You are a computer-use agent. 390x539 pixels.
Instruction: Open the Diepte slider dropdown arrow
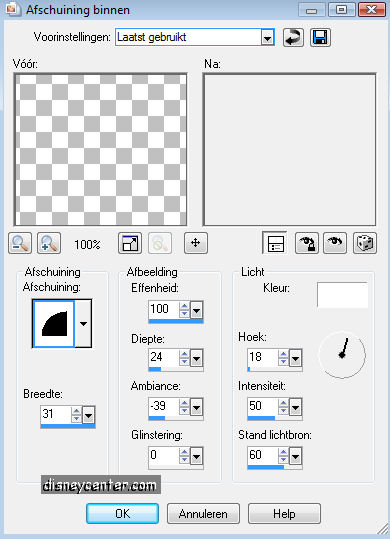click(197, 359)
